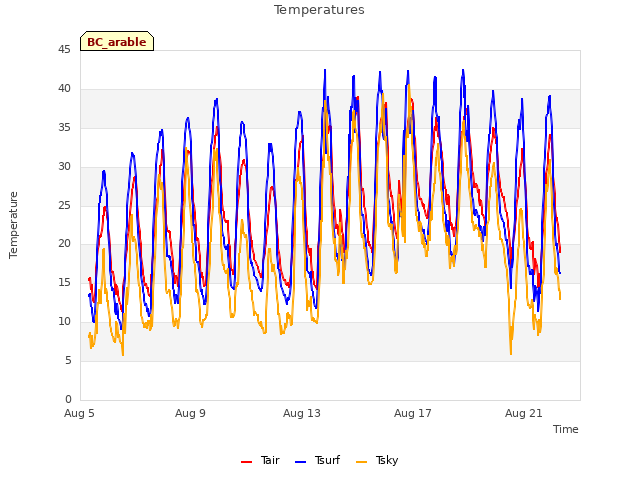
Task: Click the red Tair legend swatch
Action: 247,462
